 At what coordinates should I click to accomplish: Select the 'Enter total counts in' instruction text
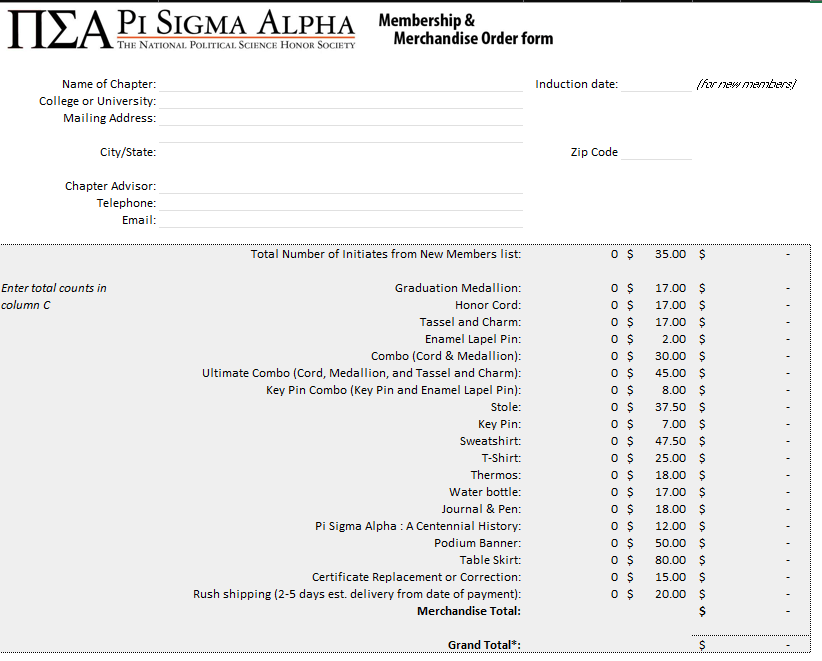[x=53, y=288]
